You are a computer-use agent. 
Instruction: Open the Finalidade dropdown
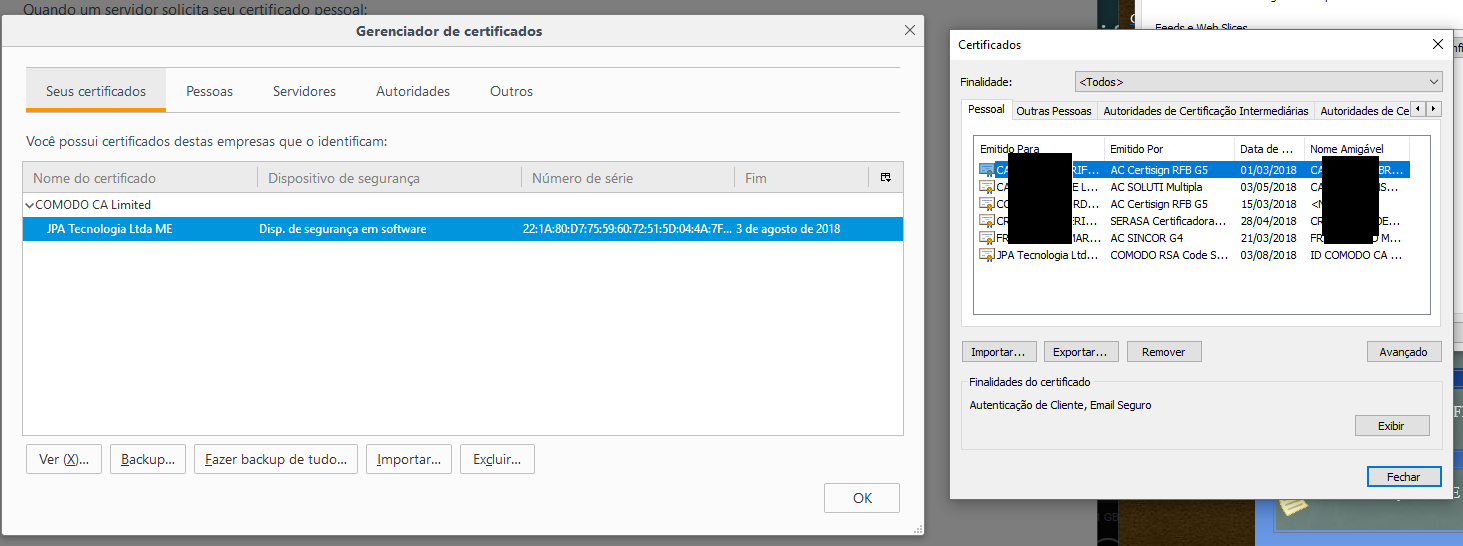tap(1257, 82)
